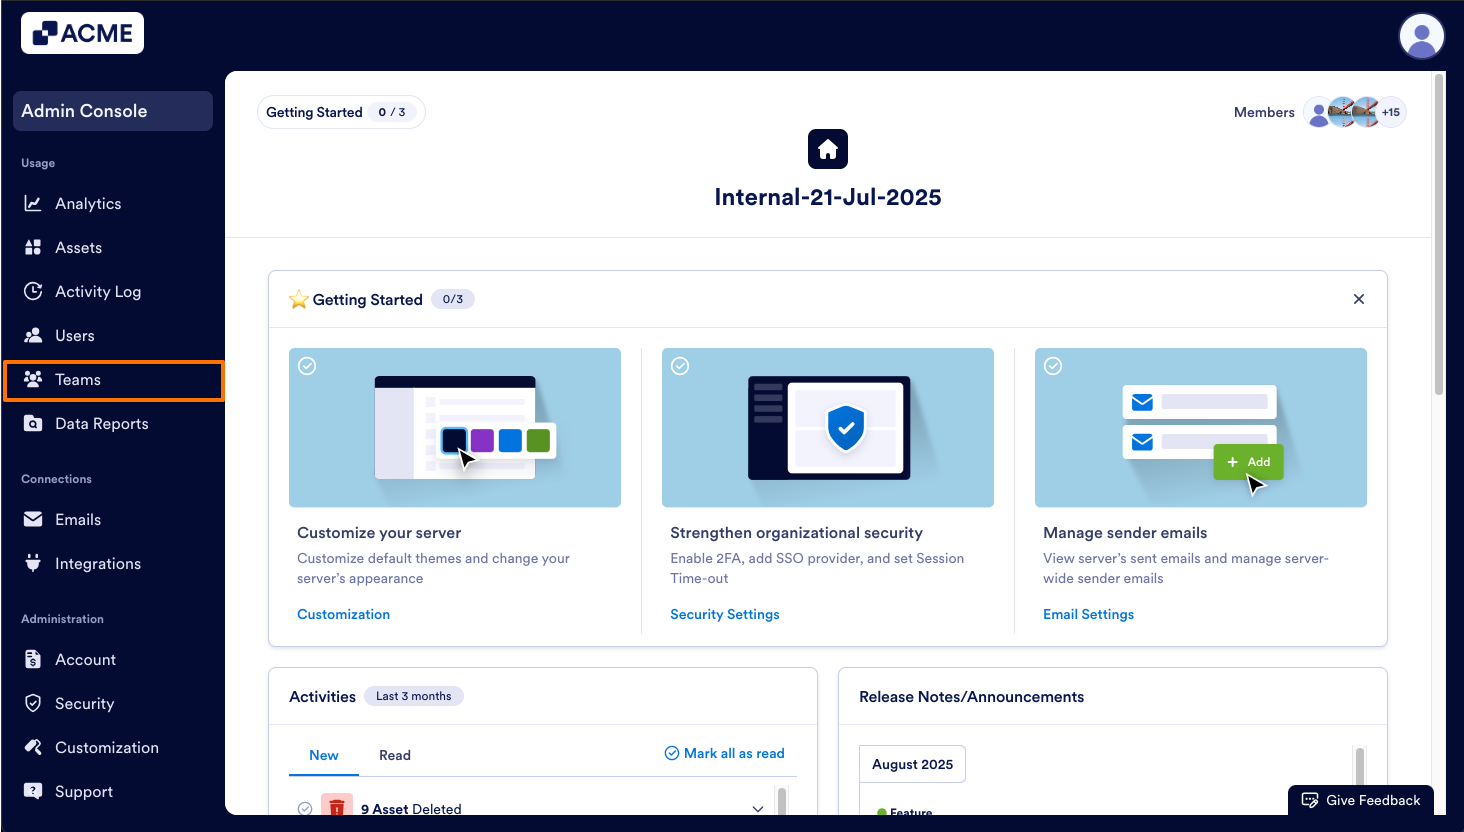Open the Email Settings link
The height and width of the screenshot is (832, 1464).
1088,614
